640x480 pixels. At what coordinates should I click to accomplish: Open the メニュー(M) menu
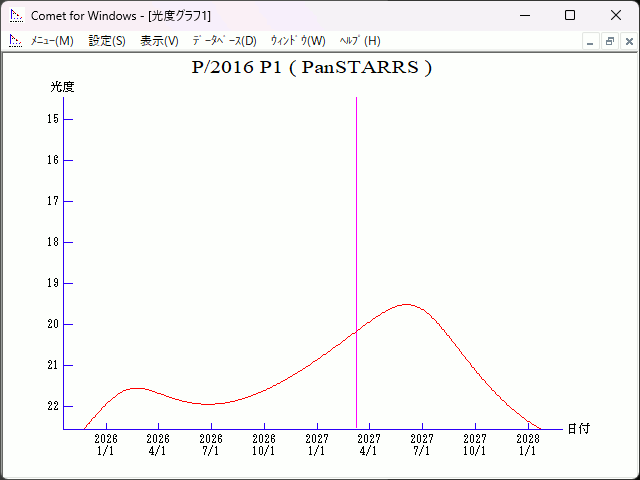tap(52, 41)
